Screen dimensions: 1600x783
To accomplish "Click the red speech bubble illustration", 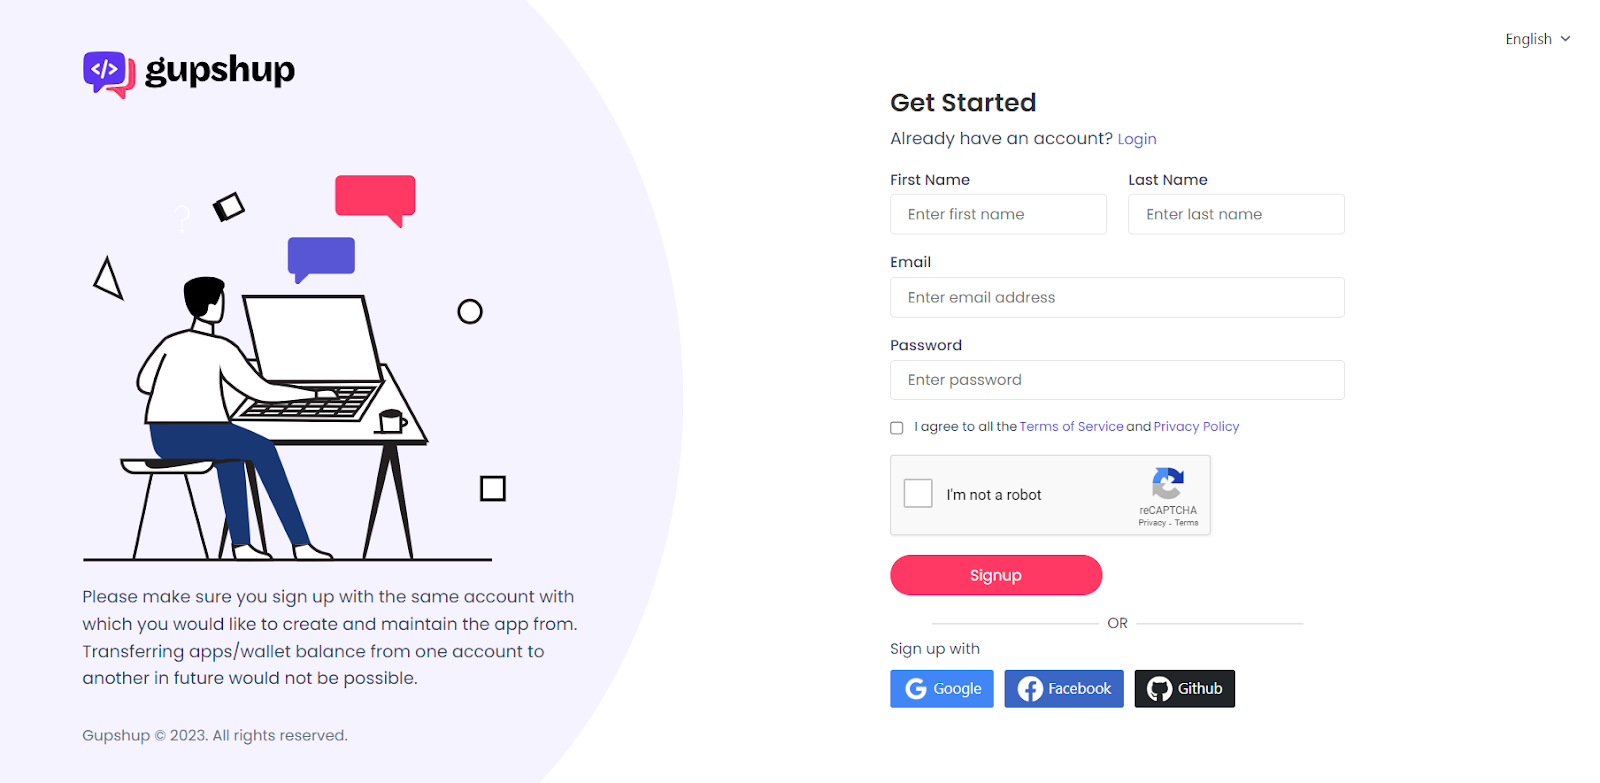I will (376, 197).
